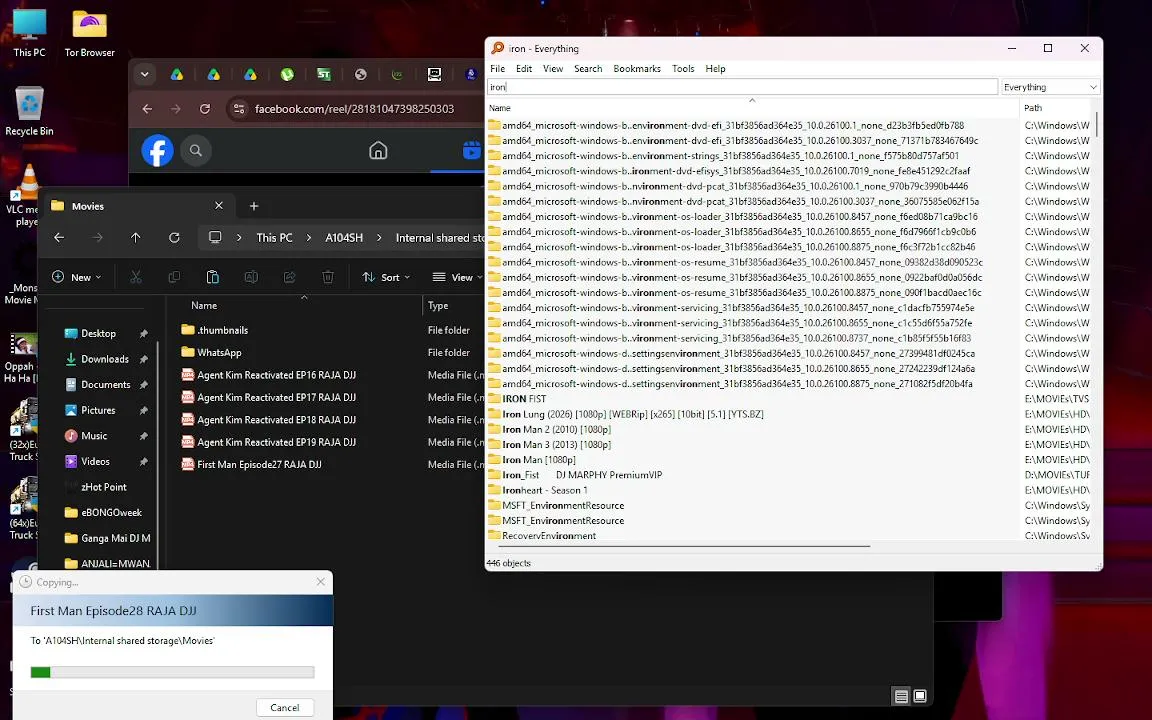The width and height of the screenshot is (1152, 720).
Task: Reload the Facebook page in browser
Action: click(x=205, y=109)
